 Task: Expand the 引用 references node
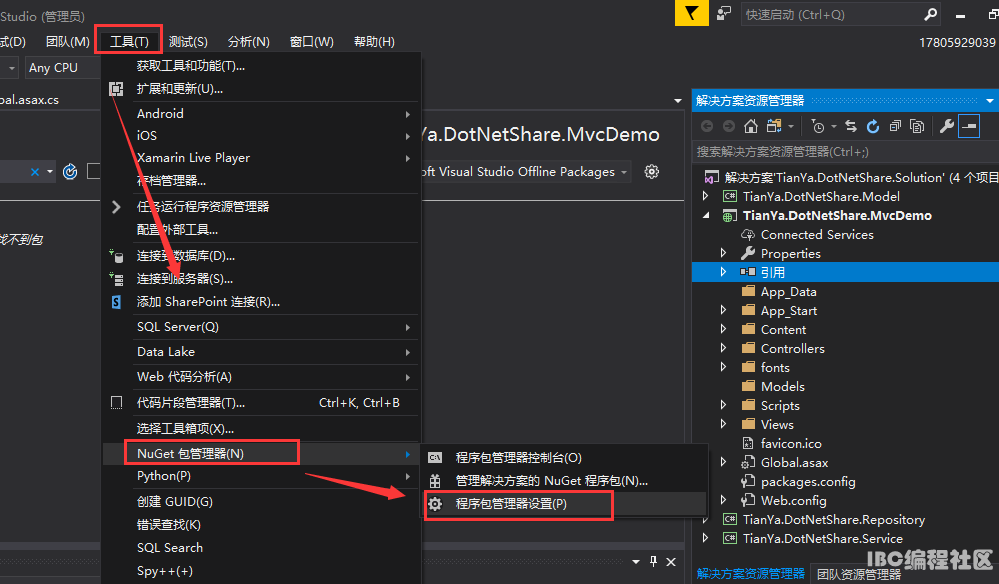click(723, 272)
